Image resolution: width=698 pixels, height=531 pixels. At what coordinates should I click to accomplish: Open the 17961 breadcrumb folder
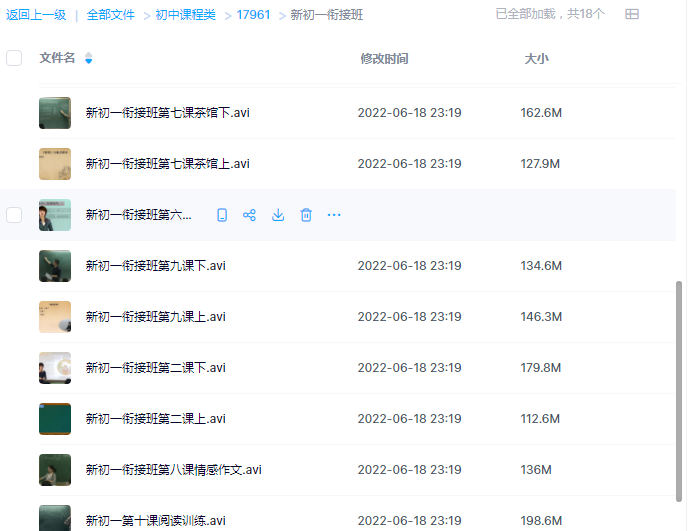[x=253, y=15]
